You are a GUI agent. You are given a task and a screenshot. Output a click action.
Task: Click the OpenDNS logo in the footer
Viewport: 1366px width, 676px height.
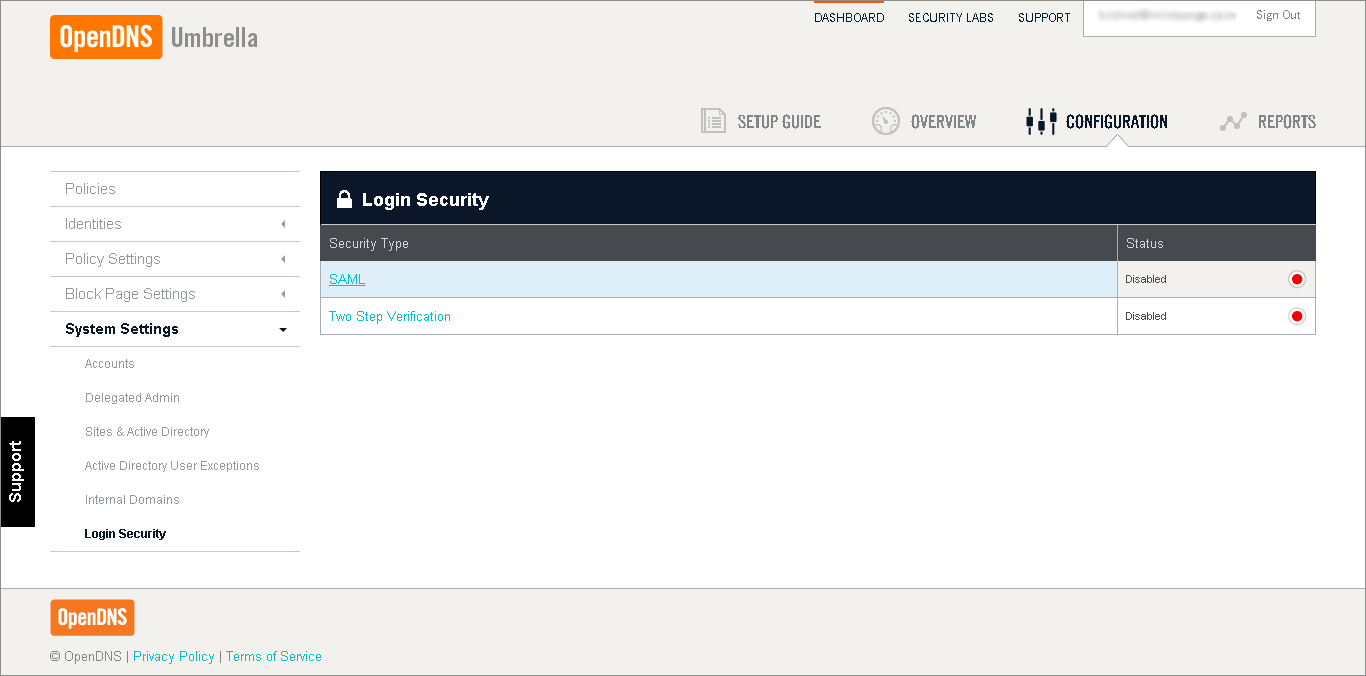[x=92, y=617]
